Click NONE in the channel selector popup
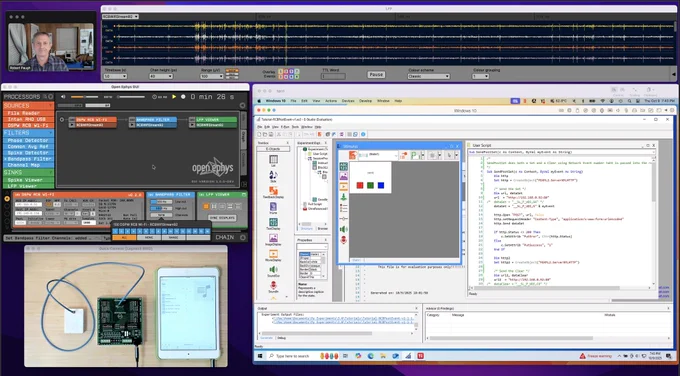Viewport: 680px width, 376px height. (149, 238)
